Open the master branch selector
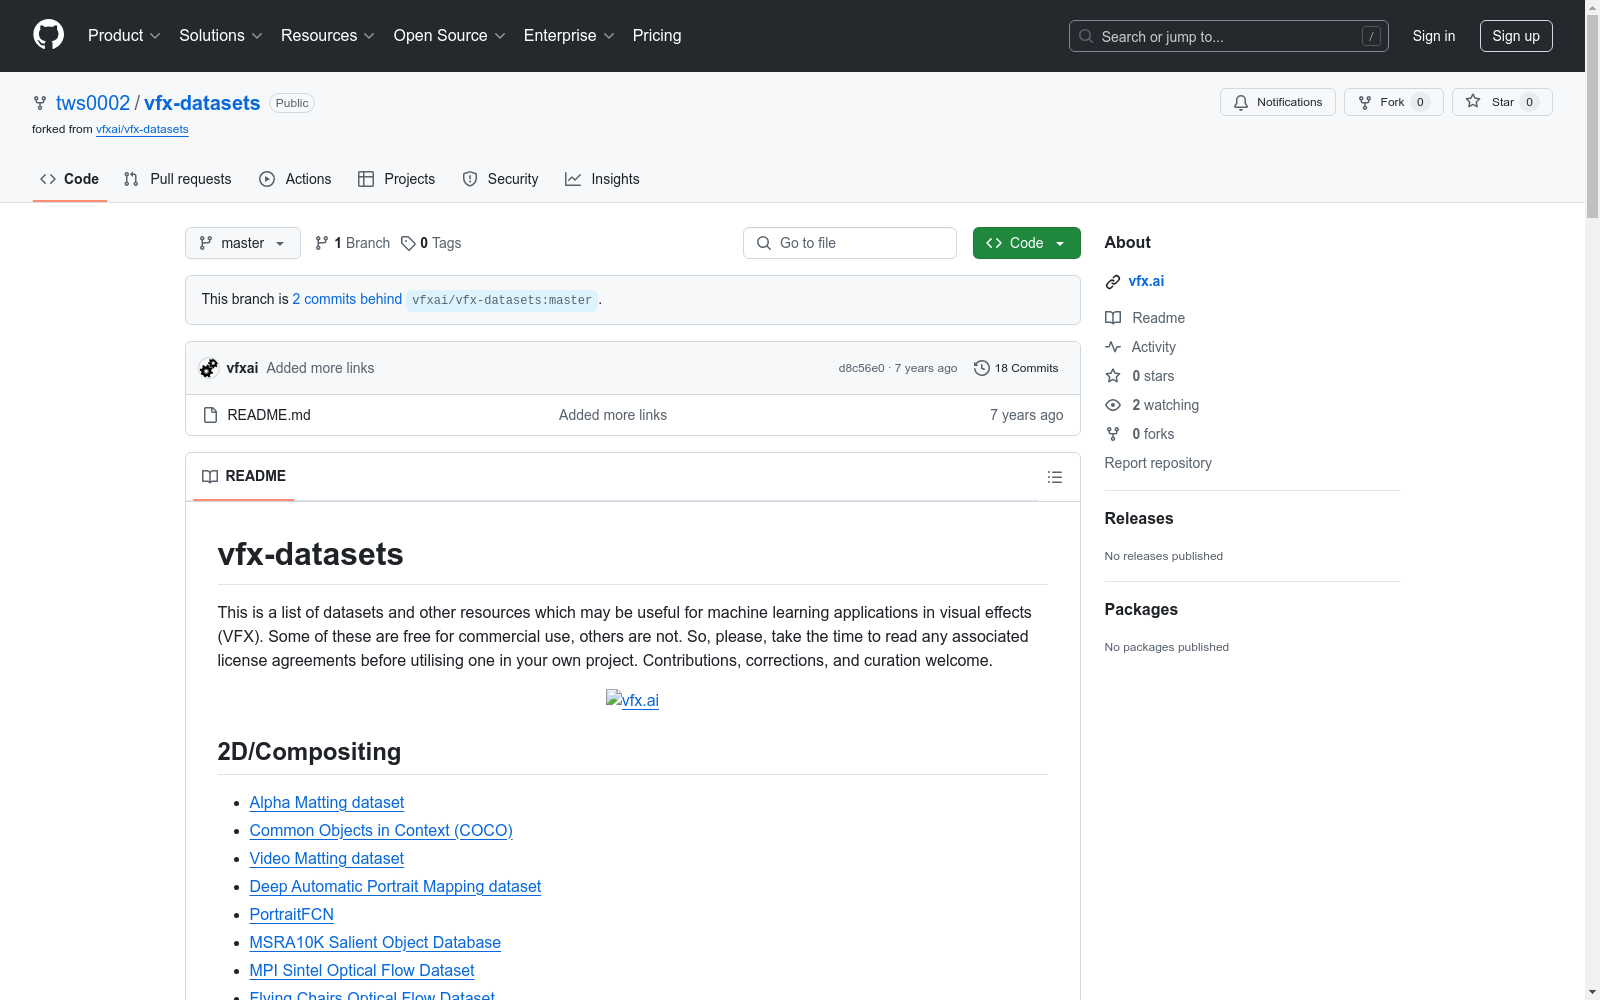Viewport: 1600px width, 1000px height. (243, 243)
